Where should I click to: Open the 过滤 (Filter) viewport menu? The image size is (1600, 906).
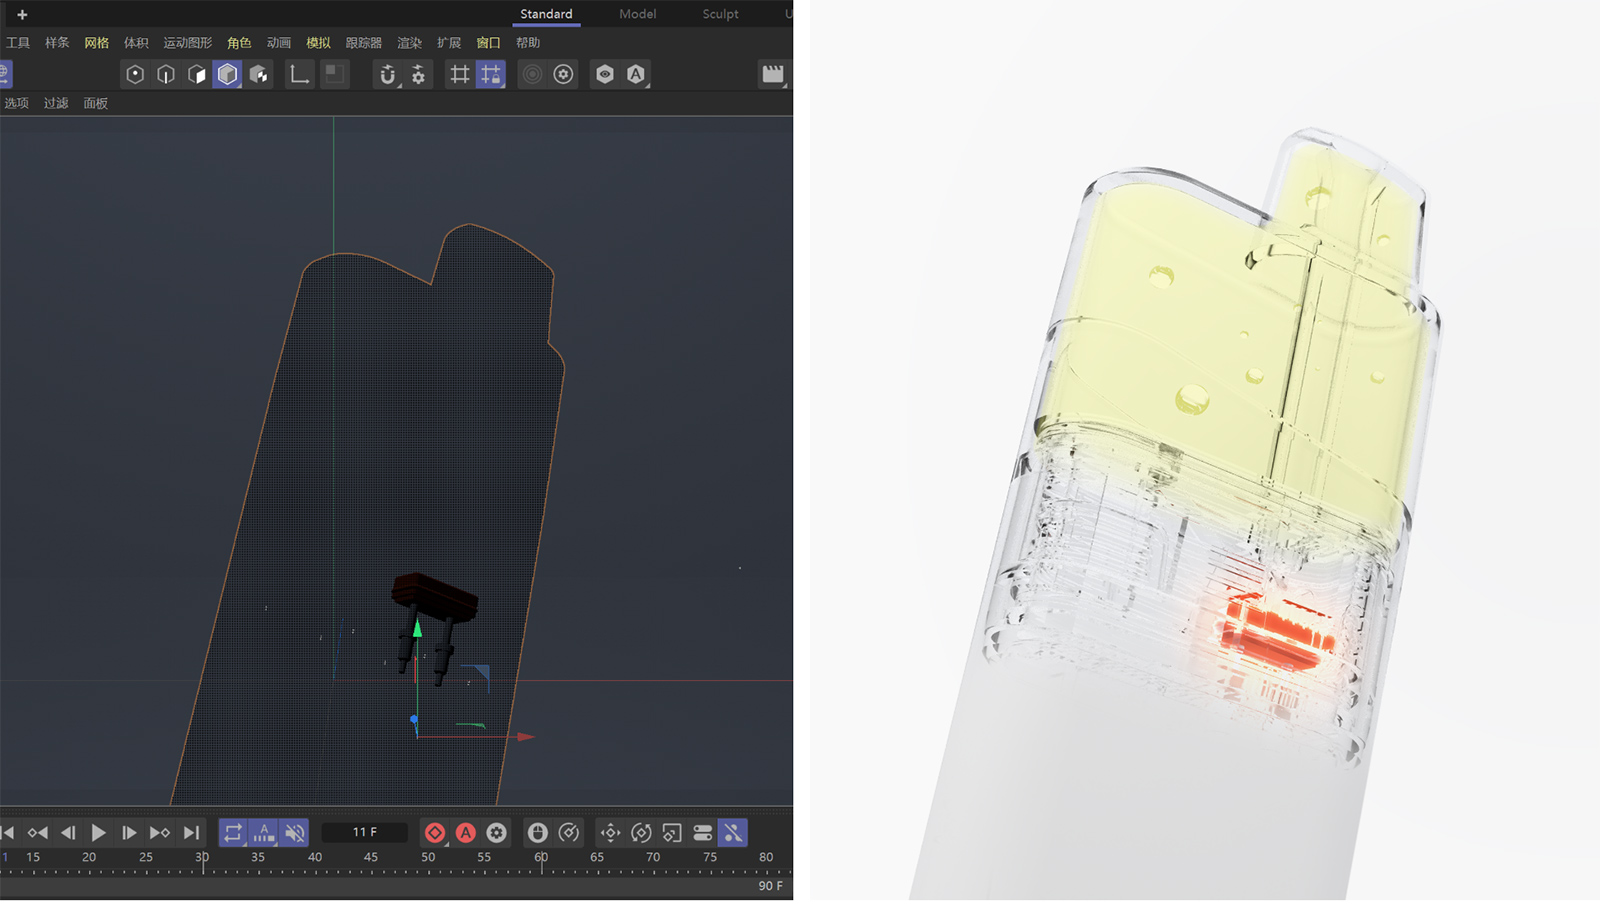(x=56, y=103)
